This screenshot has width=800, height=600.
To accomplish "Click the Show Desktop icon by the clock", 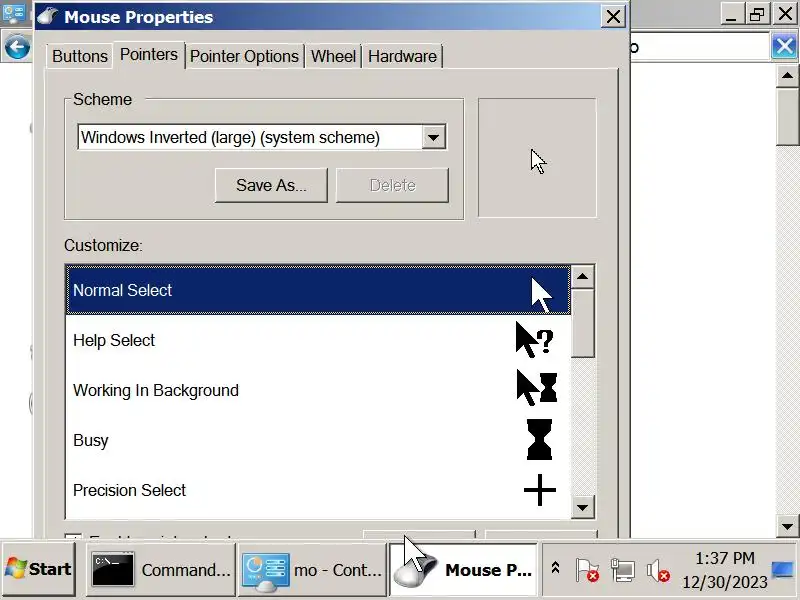I will coord(783,569).
